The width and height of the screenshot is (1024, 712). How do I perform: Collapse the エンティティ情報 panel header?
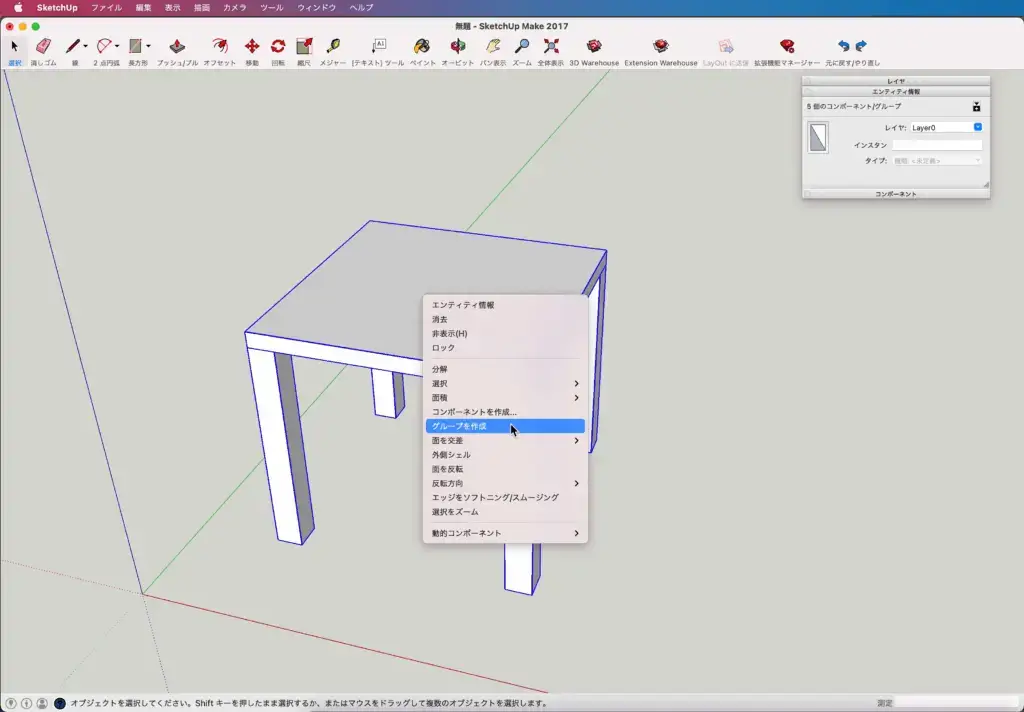point(896,92)
